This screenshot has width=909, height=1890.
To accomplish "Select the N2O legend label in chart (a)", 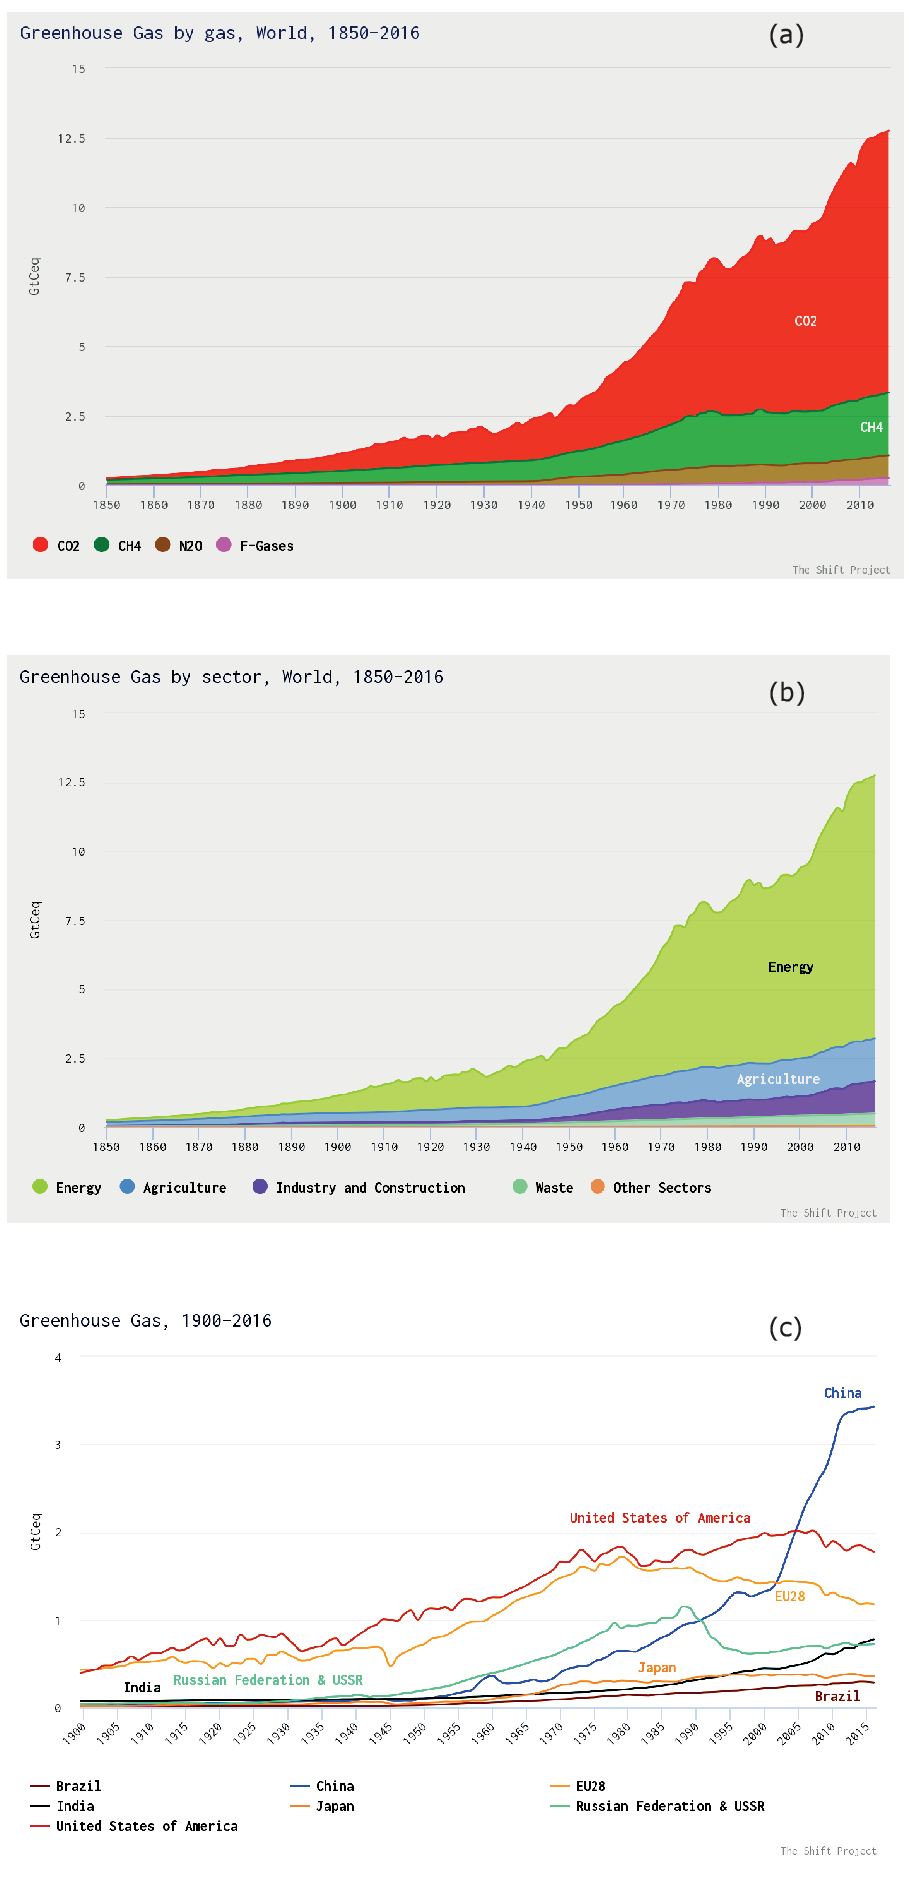I will click(191, 546).
